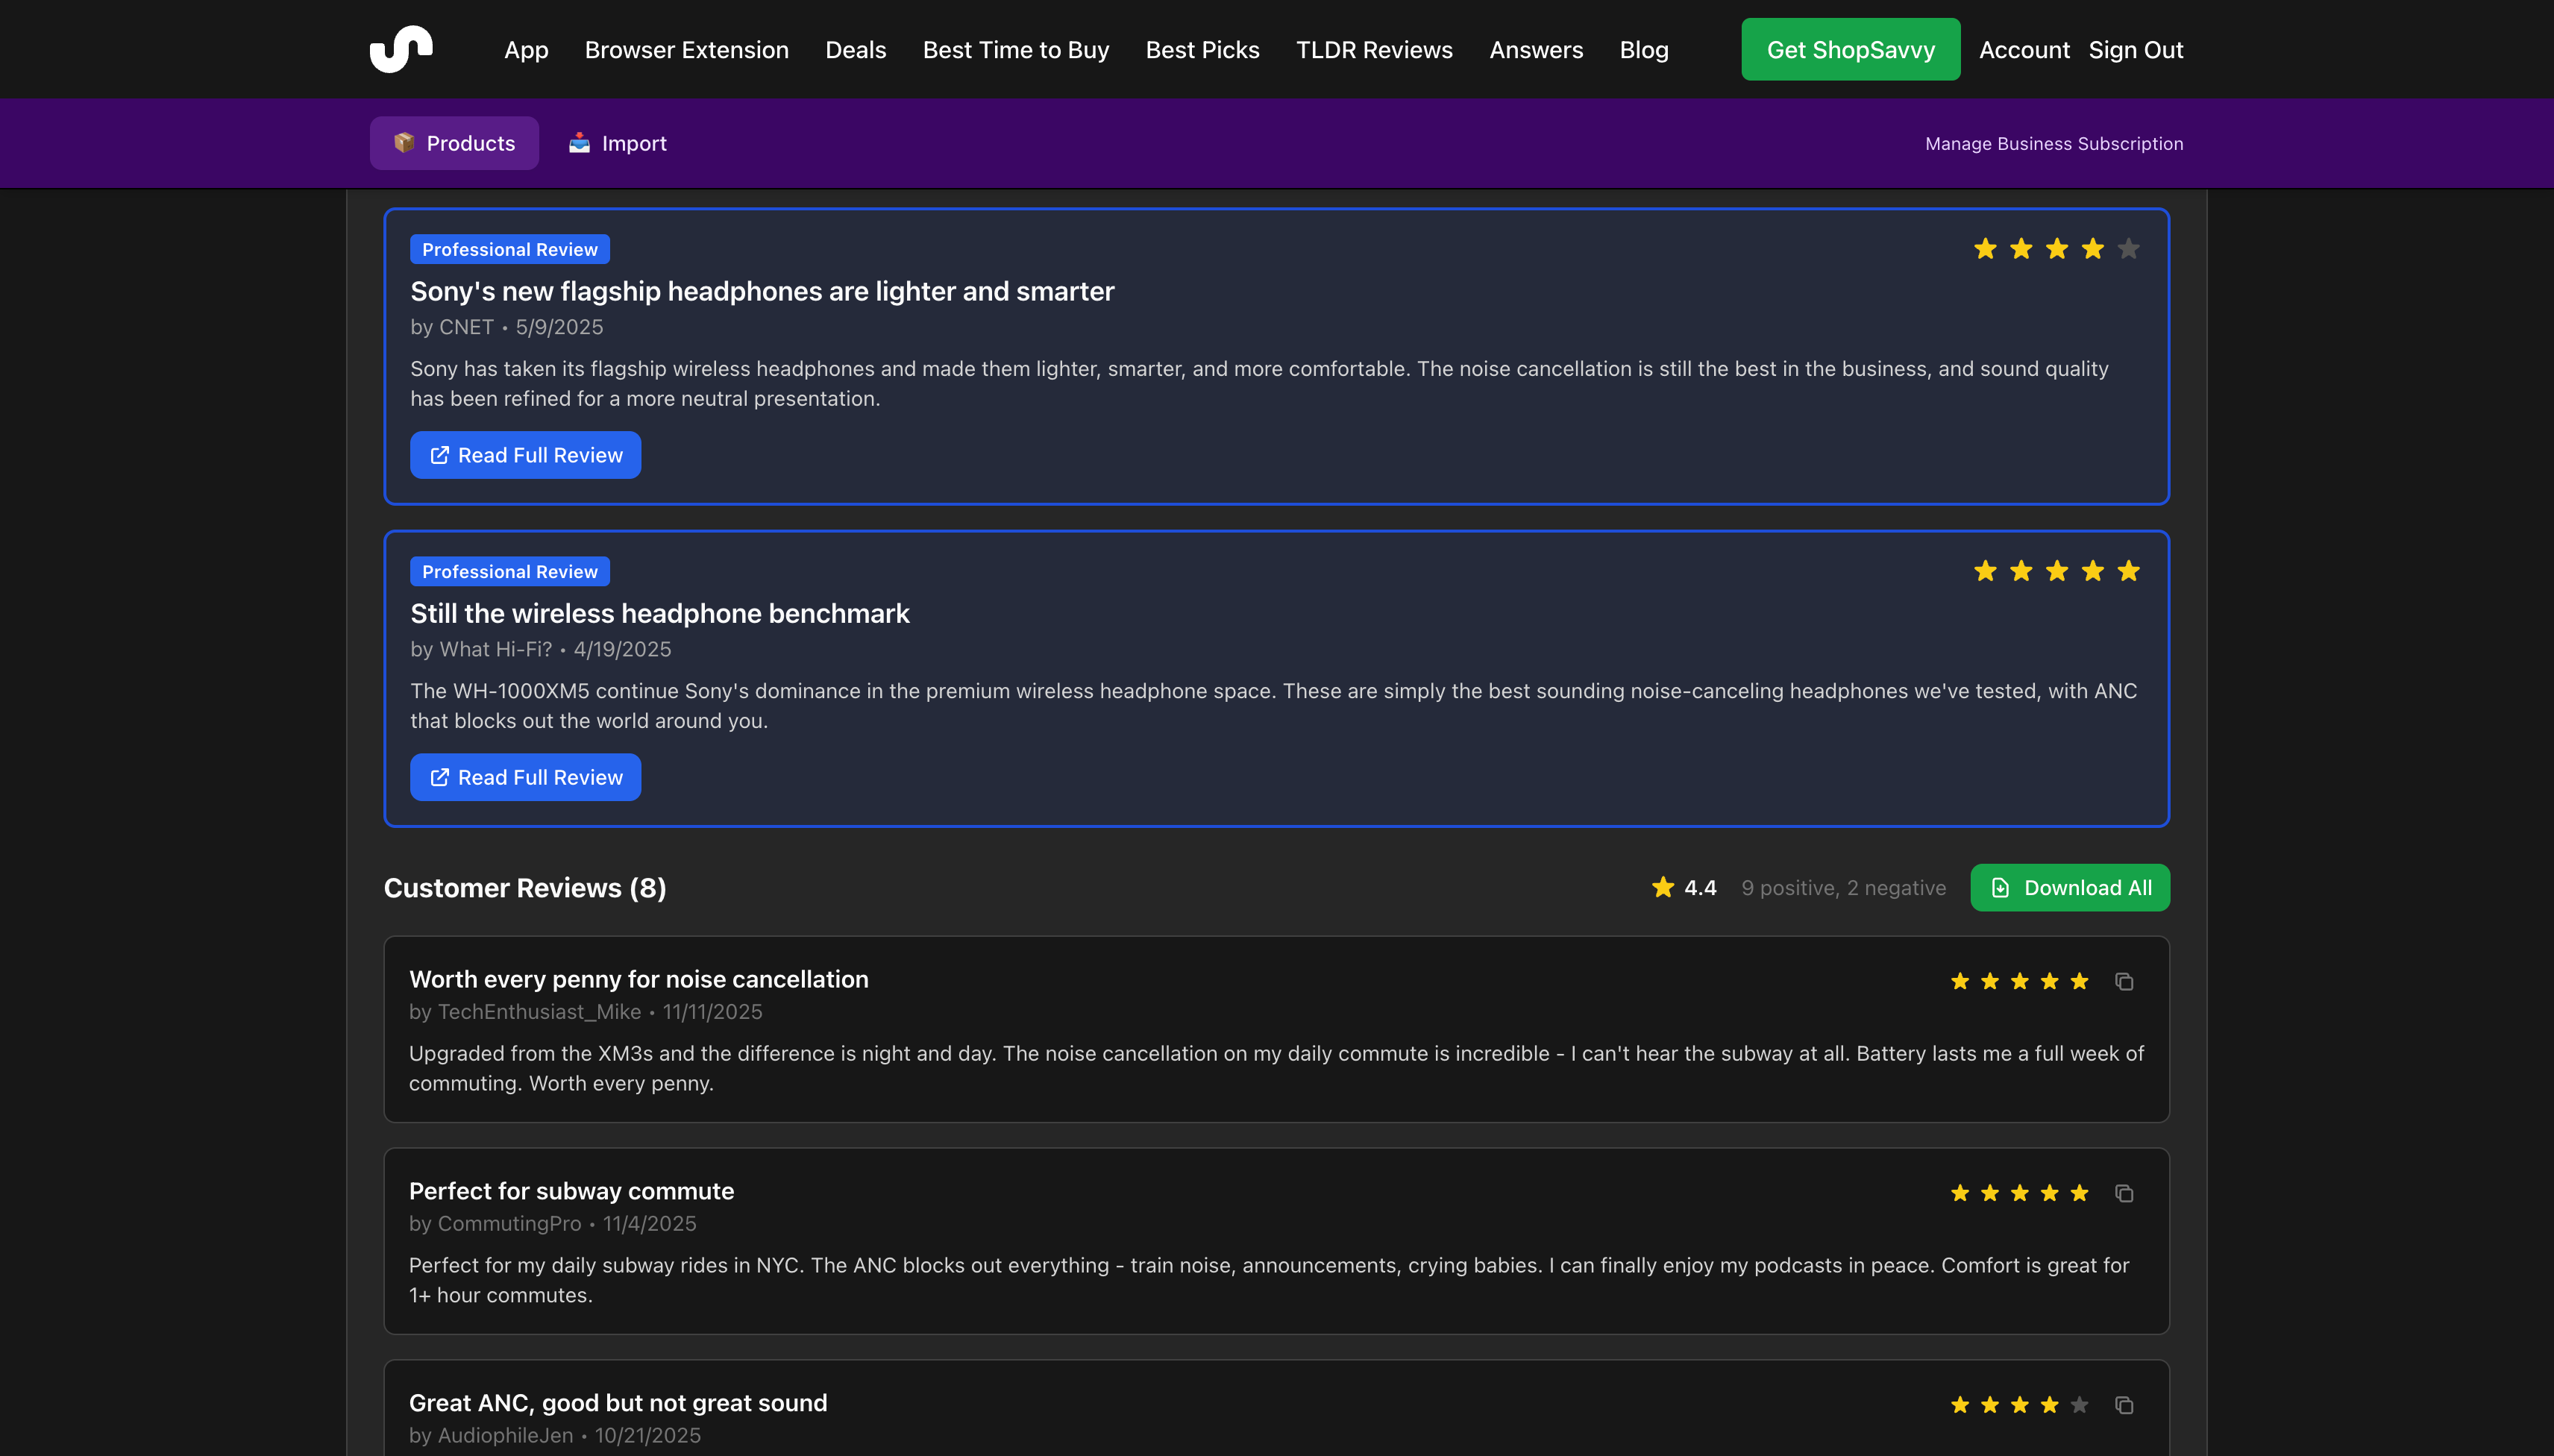The image size is (2554, 1456).
Task: Open Manage Business Subscription link
Action: (2054, 143)
